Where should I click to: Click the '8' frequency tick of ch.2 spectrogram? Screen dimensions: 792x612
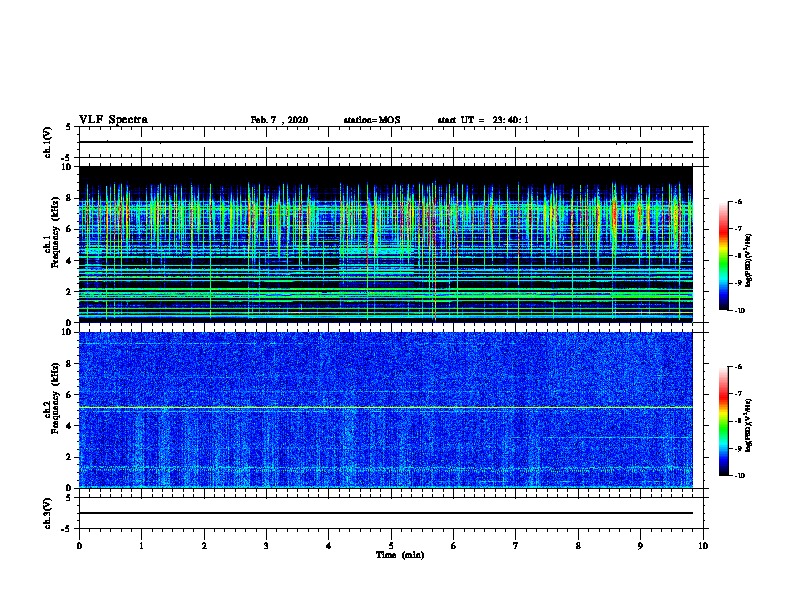69,364
